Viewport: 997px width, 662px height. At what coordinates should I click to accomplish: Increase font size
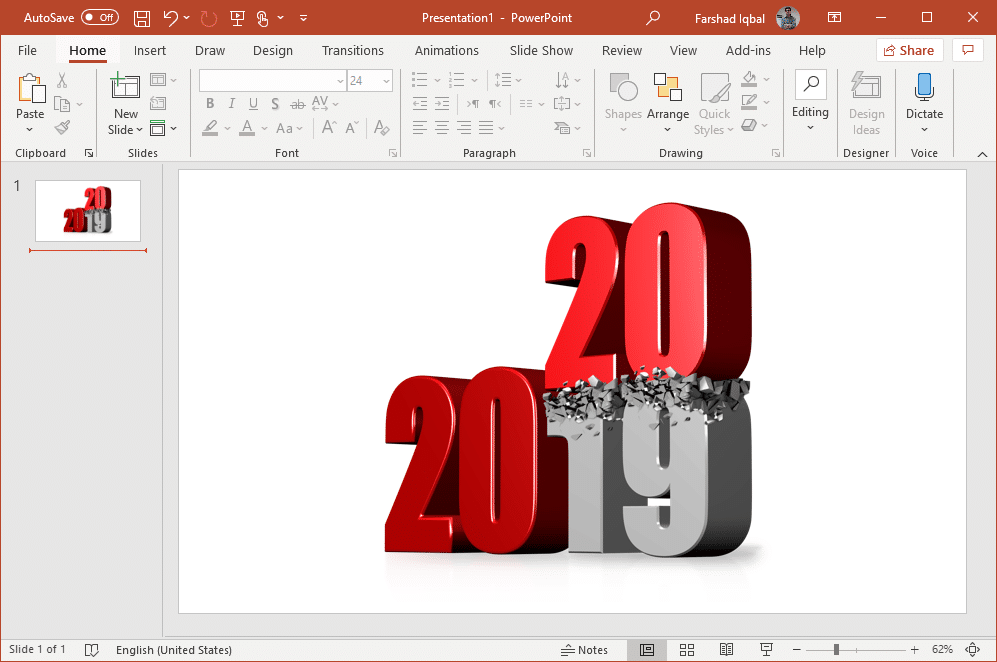click(x=328, y=127)
